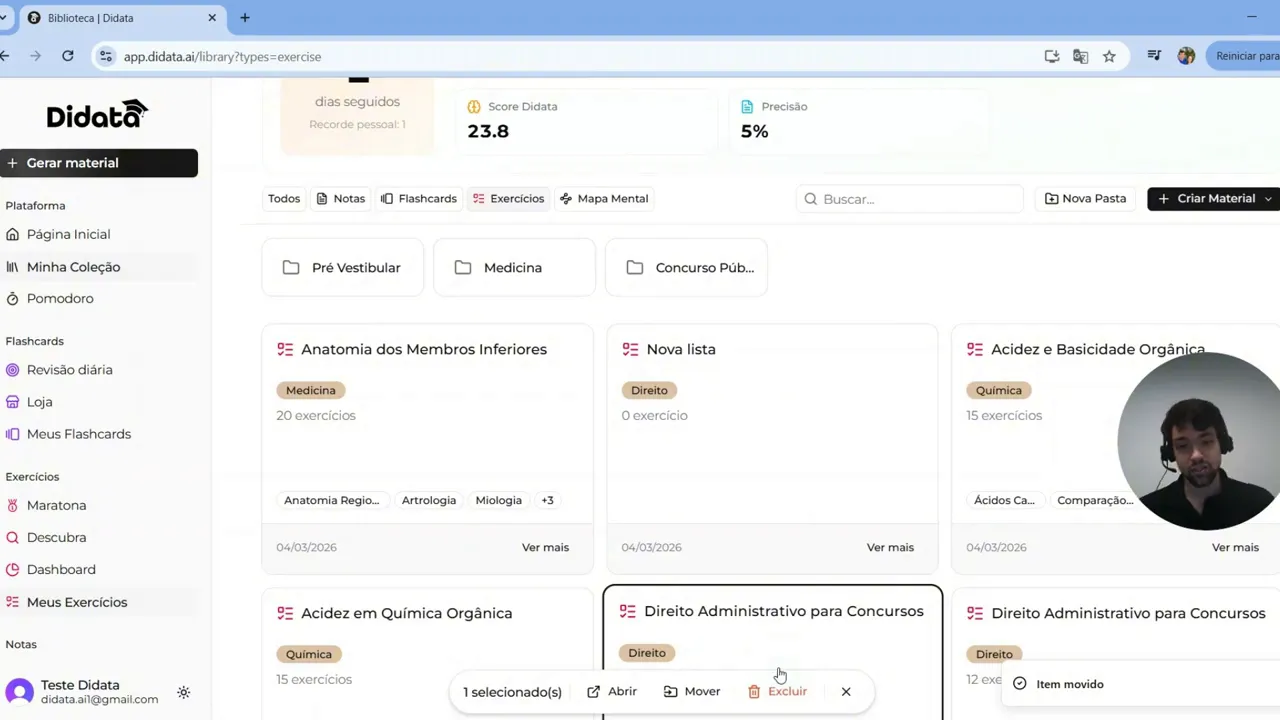Open Descubra in the sidebar
The height and width of the screenshot is (720, 1280).
[x=56, y=537]
